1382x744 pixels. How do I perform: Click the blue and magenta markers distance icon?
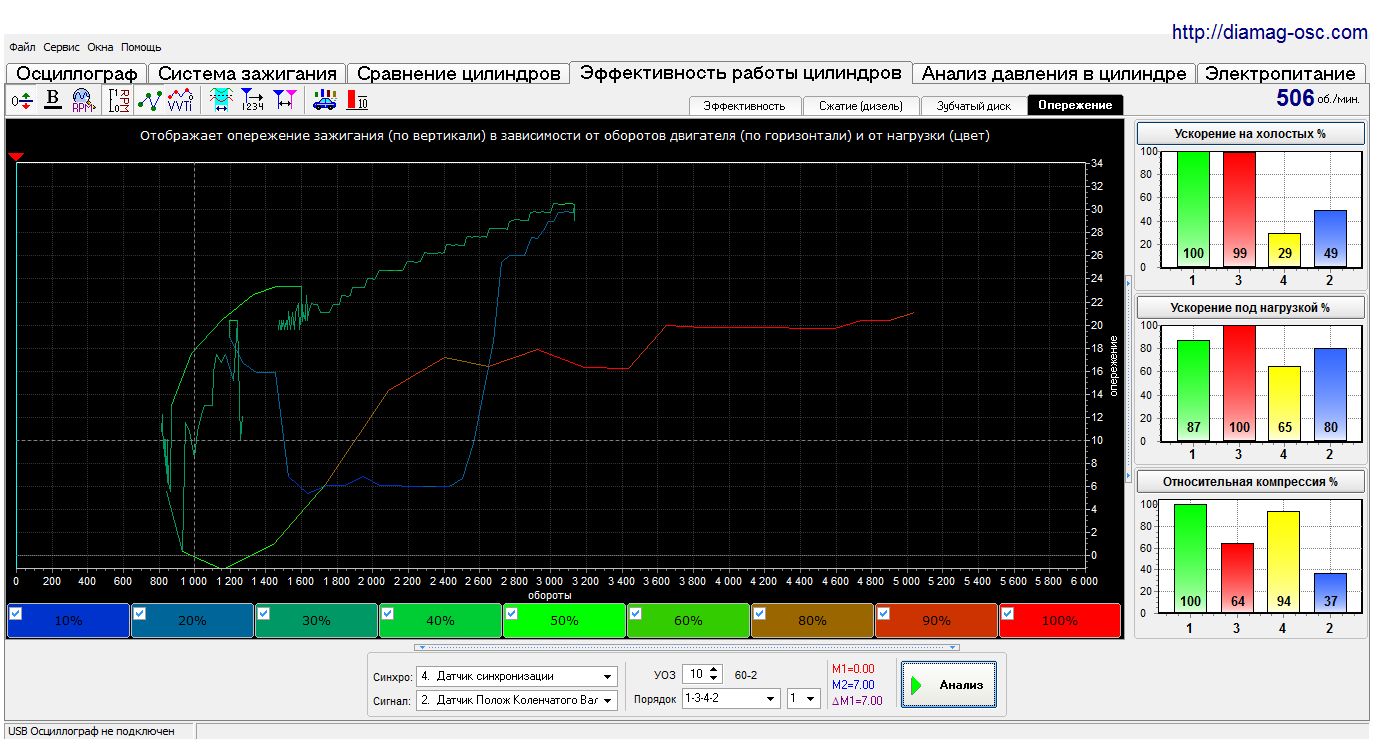285,100
